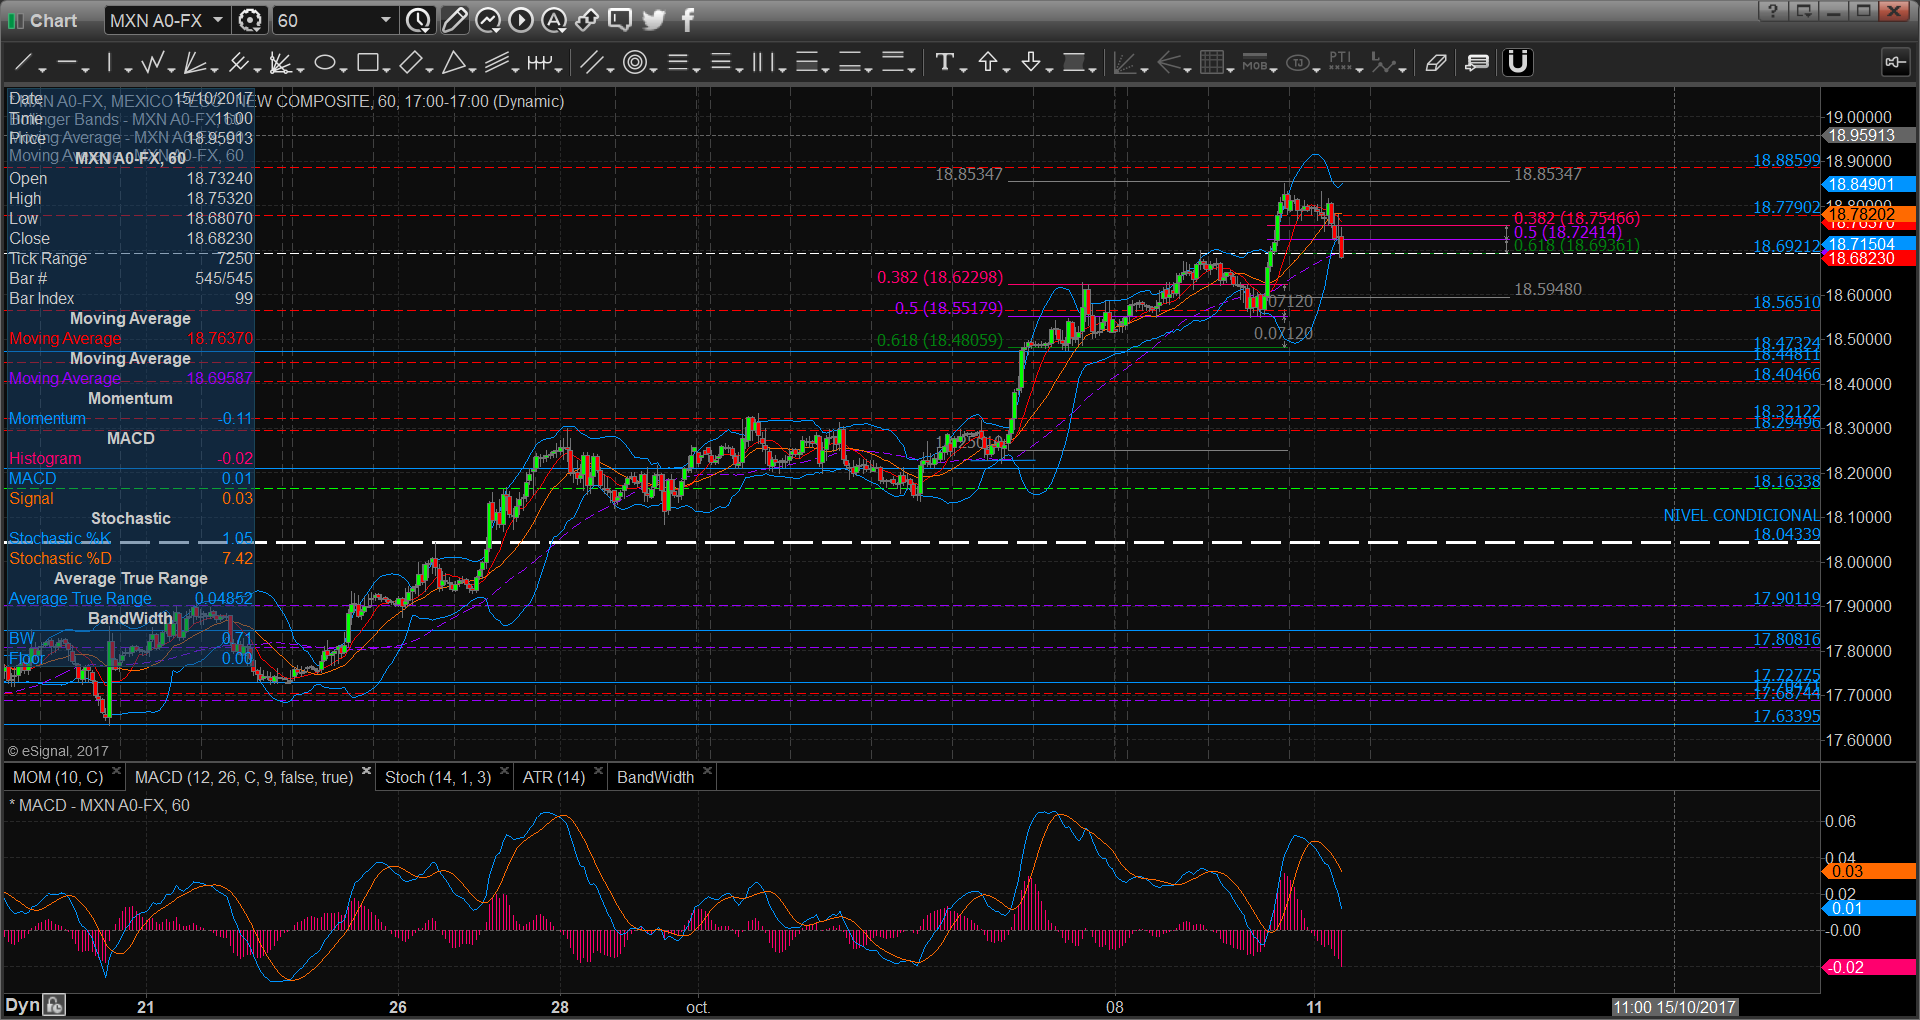Select the vertical line tool
This screenshot has width=1920, height=1020.
click(x=110, y=63)
